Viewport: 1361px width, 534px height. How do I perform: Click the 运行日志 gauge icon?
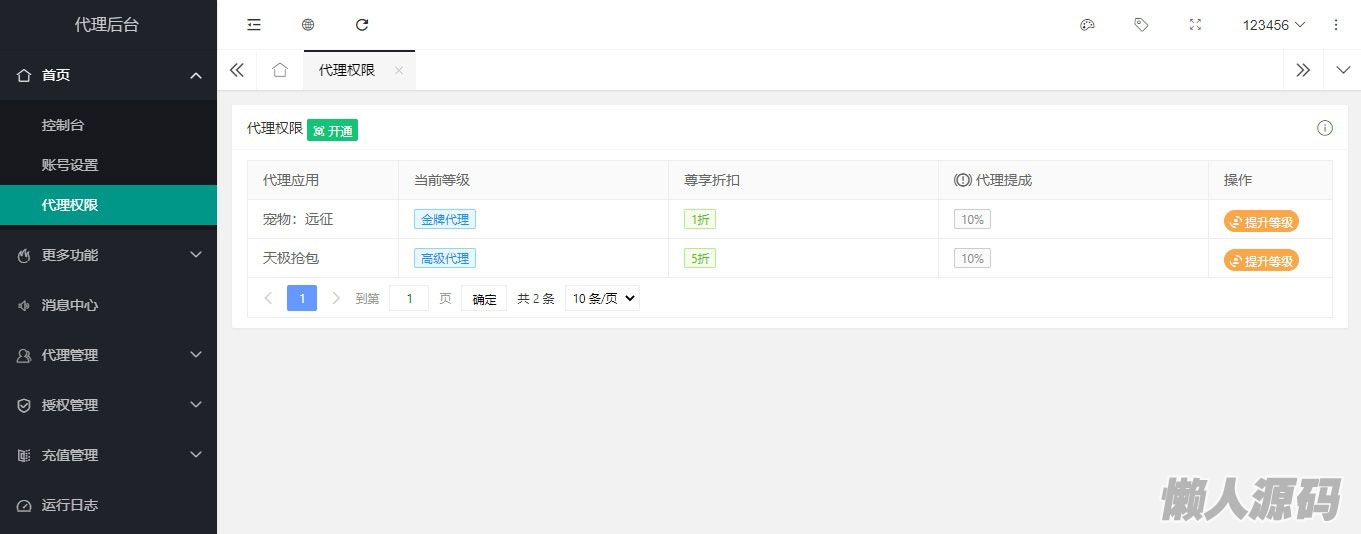coord(24,505)
